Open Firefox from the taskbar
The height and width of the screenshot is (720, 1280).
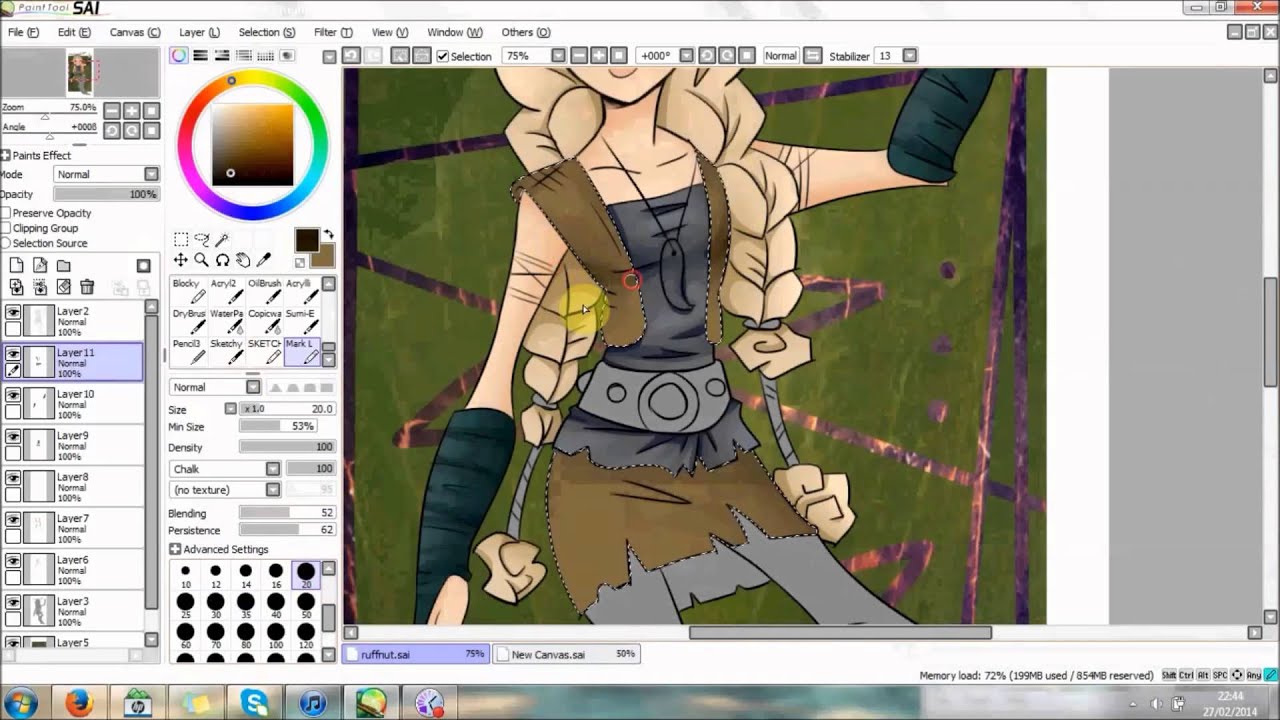coord(79,703)
